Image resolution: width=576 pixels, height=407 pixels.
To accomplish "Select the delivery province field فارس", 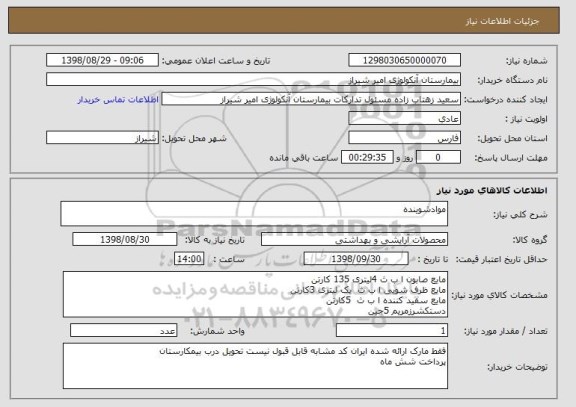I will coord(404,138).
